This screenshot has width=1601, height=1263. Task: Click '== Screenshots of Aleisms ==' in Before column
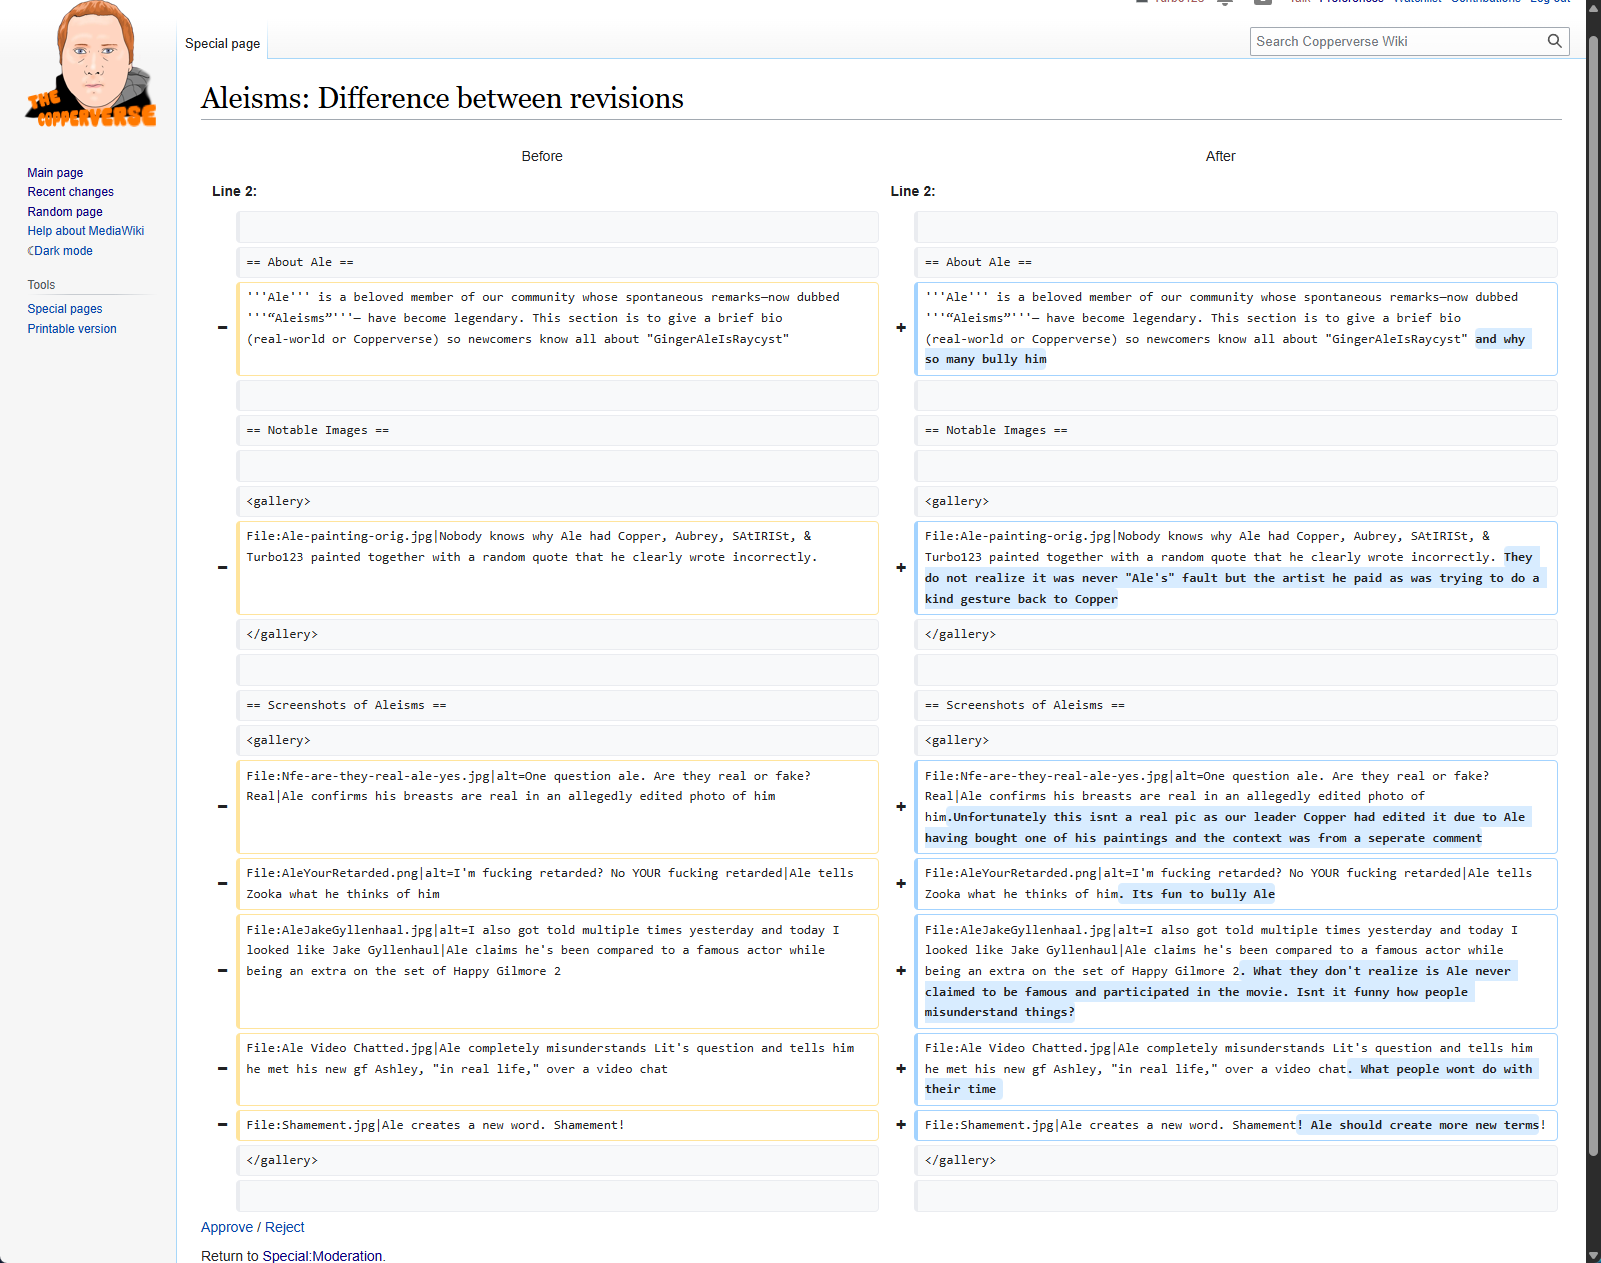557,705
